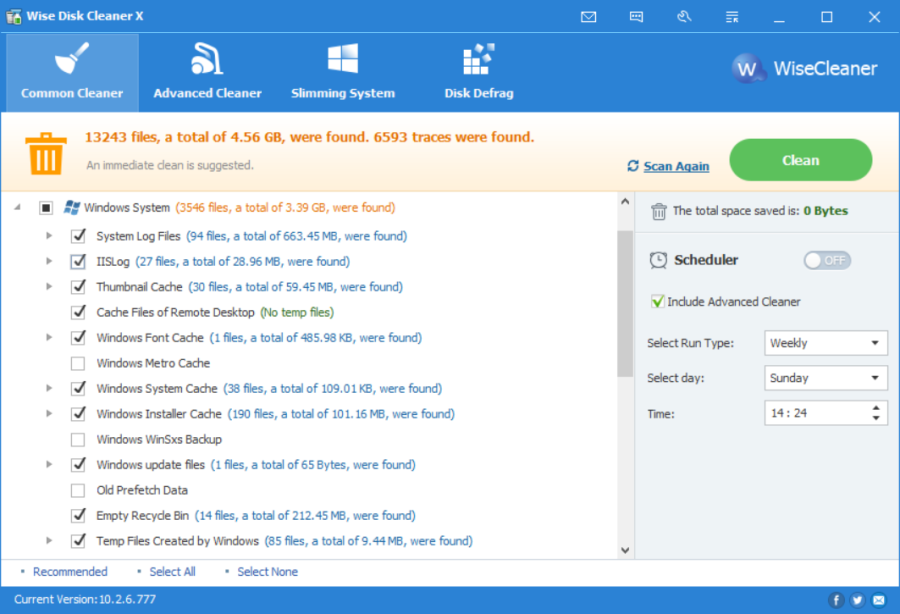
Task: Click the Select None link
Action: (x=267, y=572)
